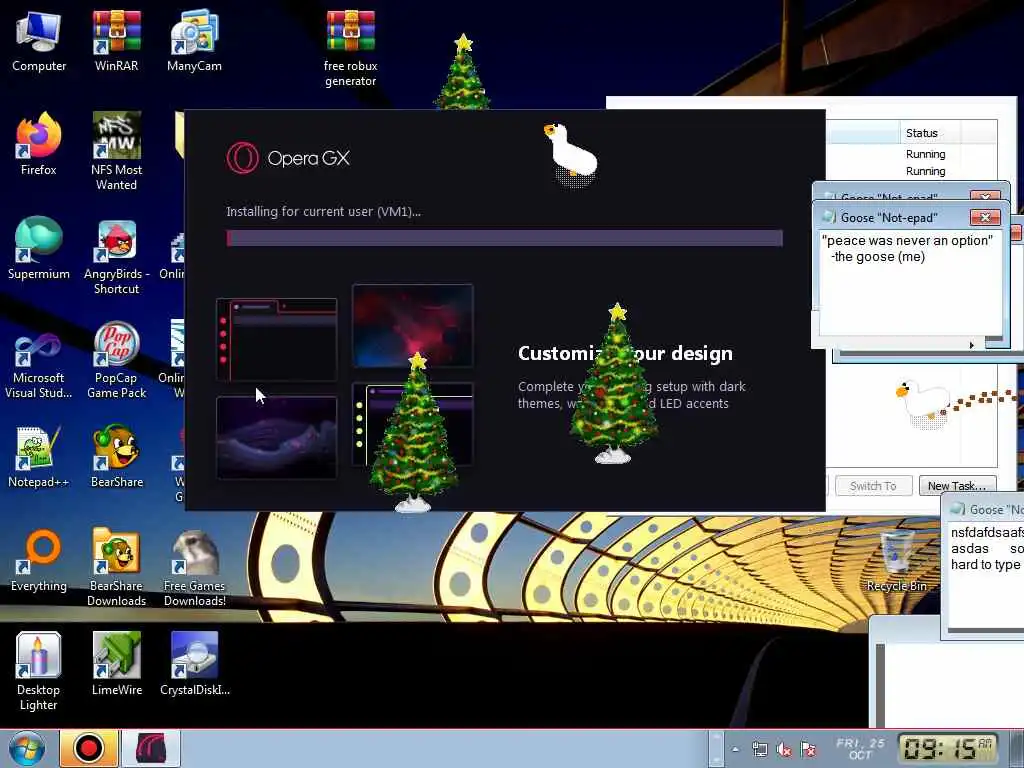This screenshot has height=768, width=1024.
Task: Click the FRI 25 OCT date display
Action: coord(860,748)
